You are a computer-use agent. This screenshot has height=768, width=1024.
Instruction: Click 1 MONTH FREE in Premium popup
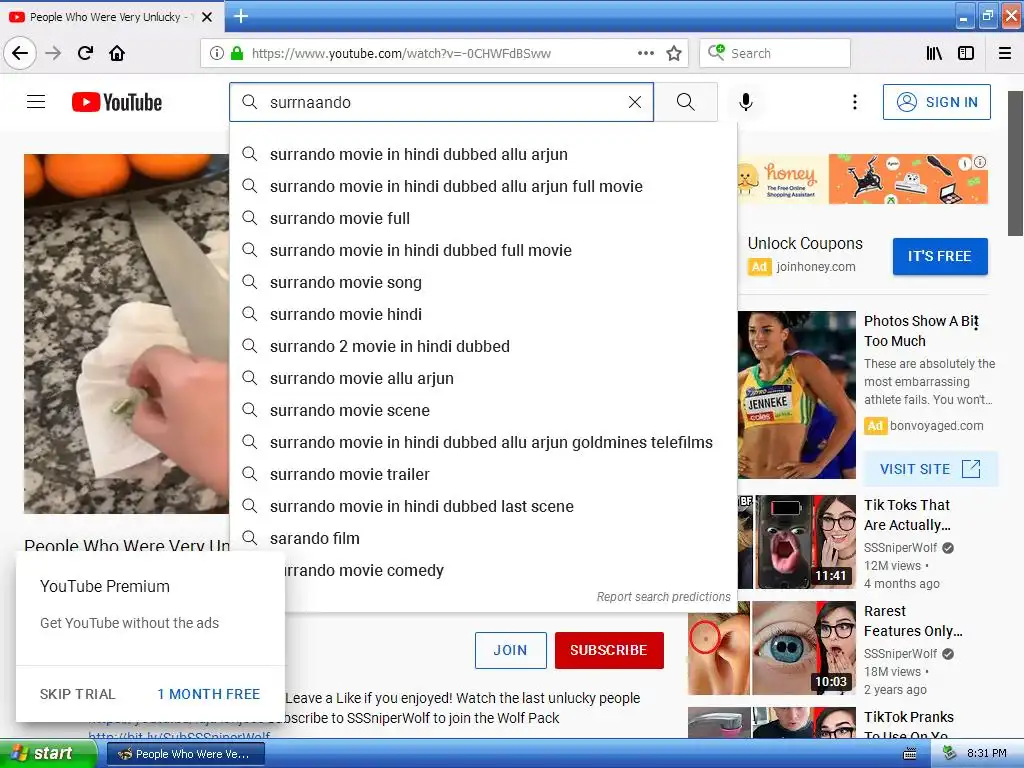208,694
